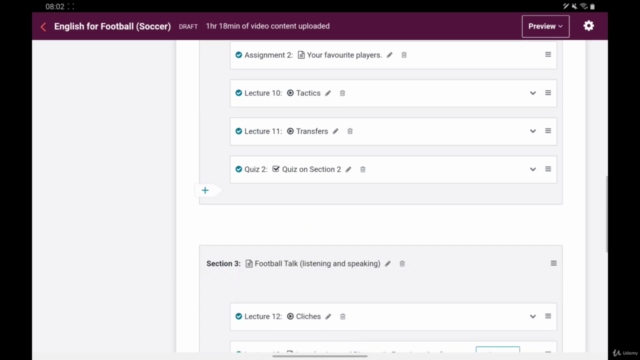Image resolution: width=640 pixels, height=360 pixels.
Task: Click Quiz 2 reorder handle
Action: [x=548, y=169]
